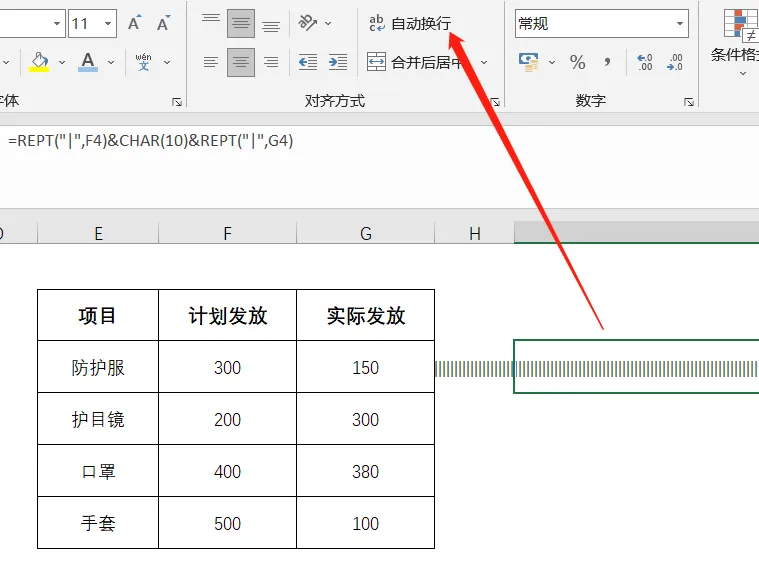Increase decimal places
The image size is (759, 581).
click(x=645, y=62)
